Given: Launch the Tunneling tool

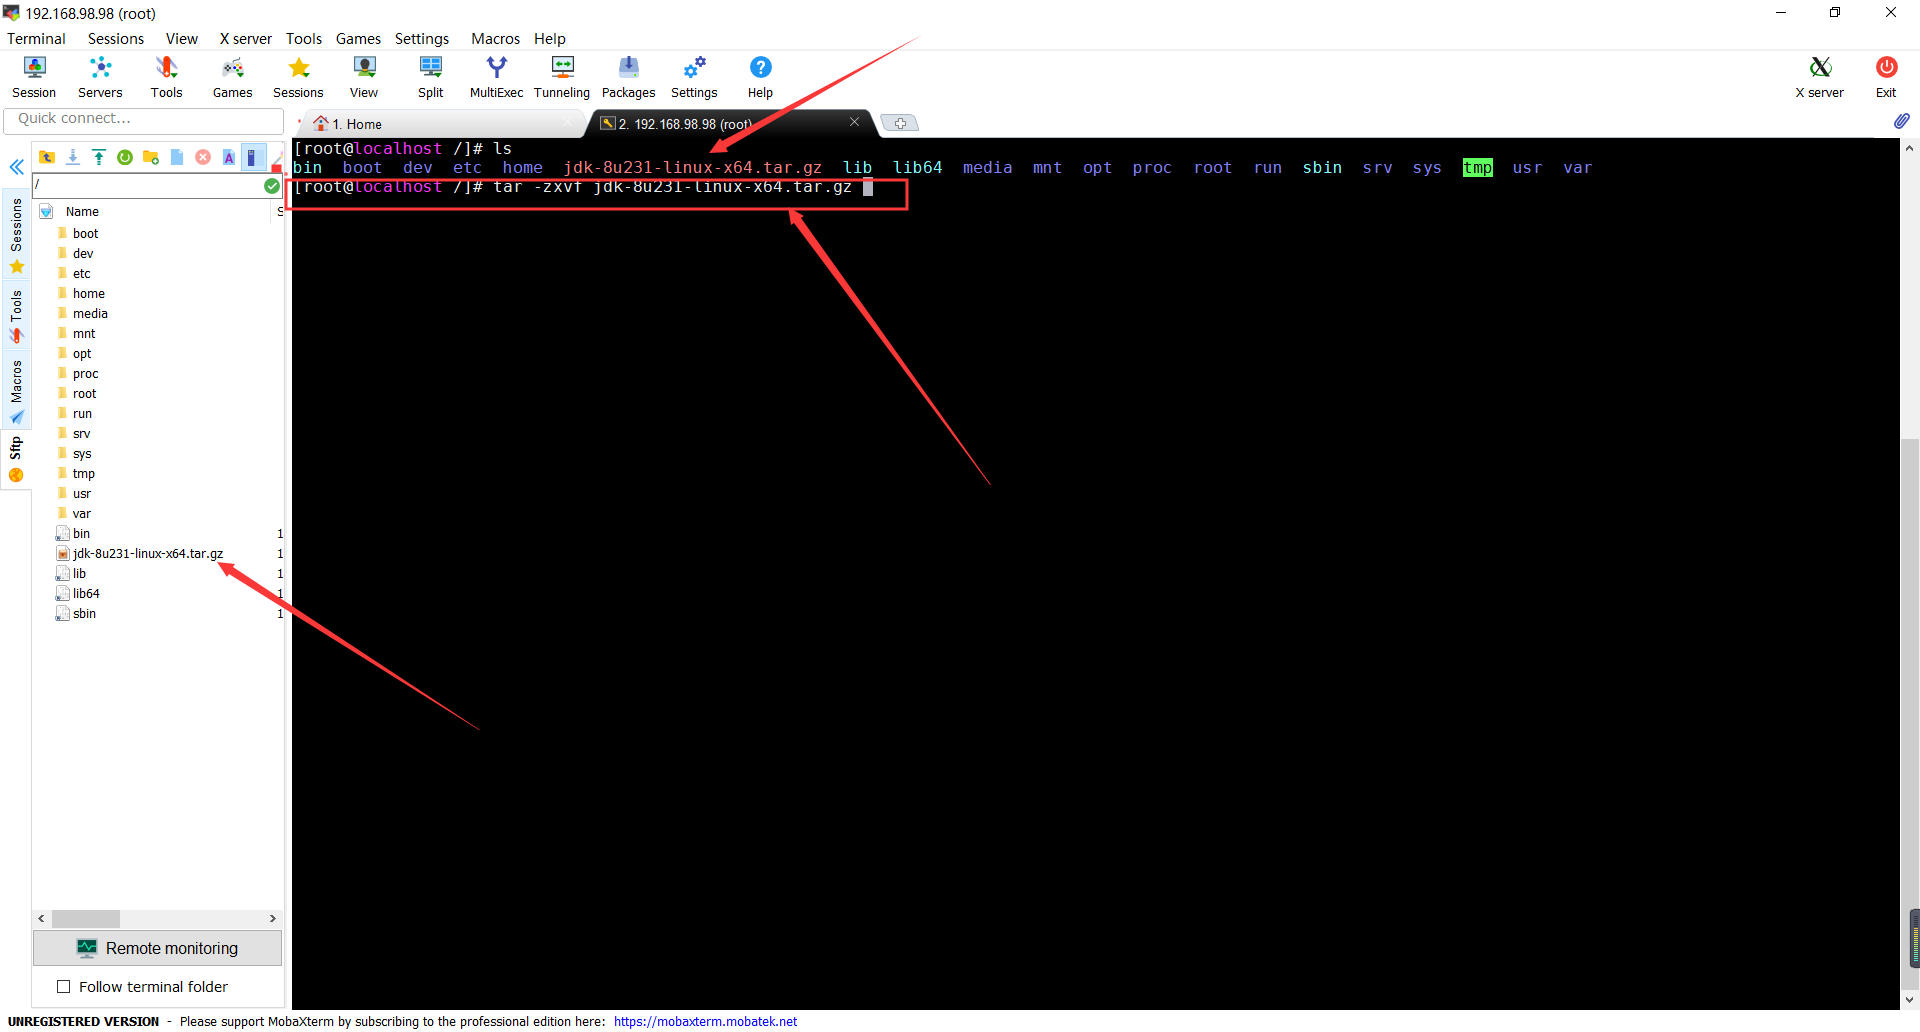Looking at the screenshot, I should pos(561,75).
